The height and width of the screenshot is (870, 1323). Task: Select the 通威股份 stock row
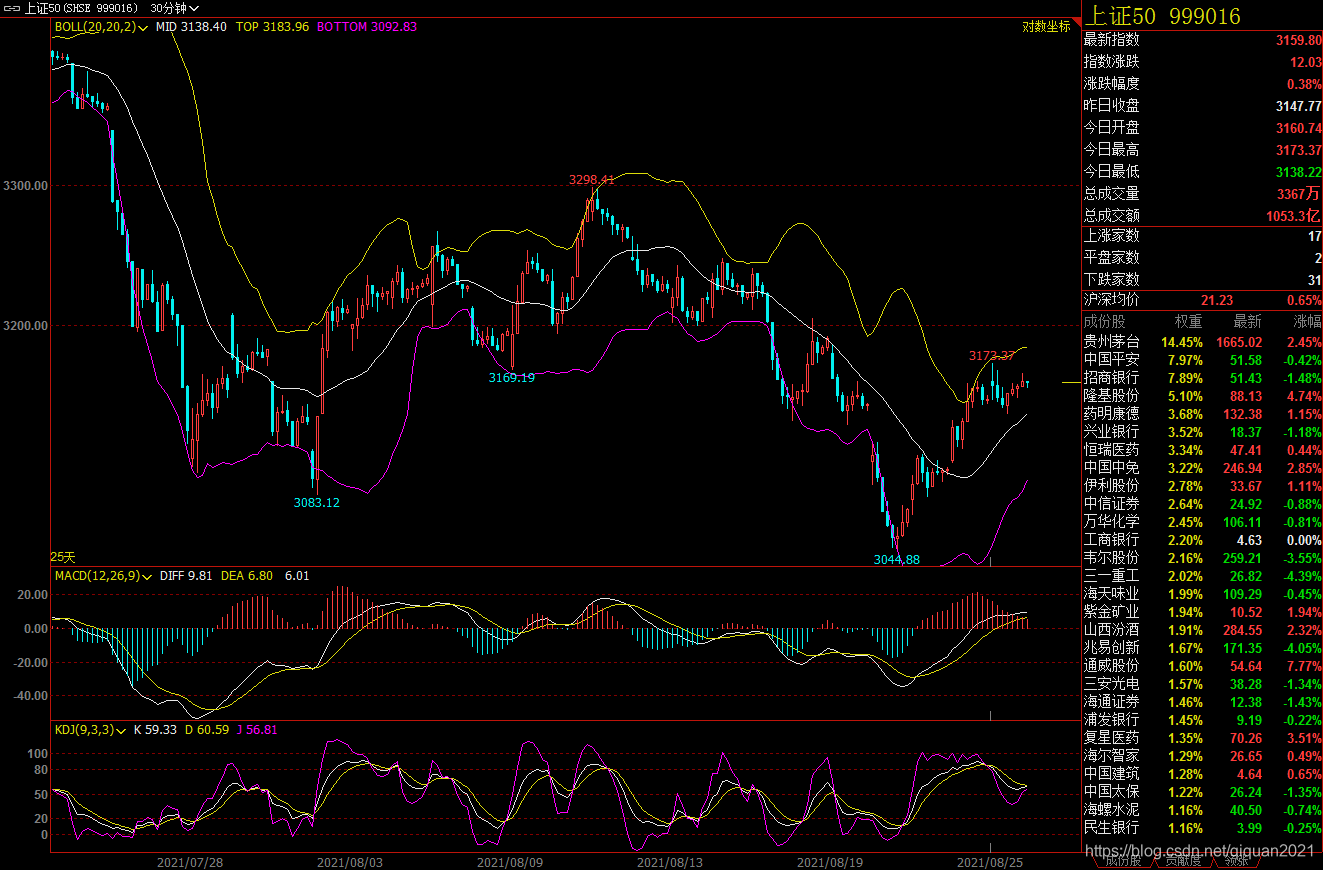click(x=1203, y=665)
